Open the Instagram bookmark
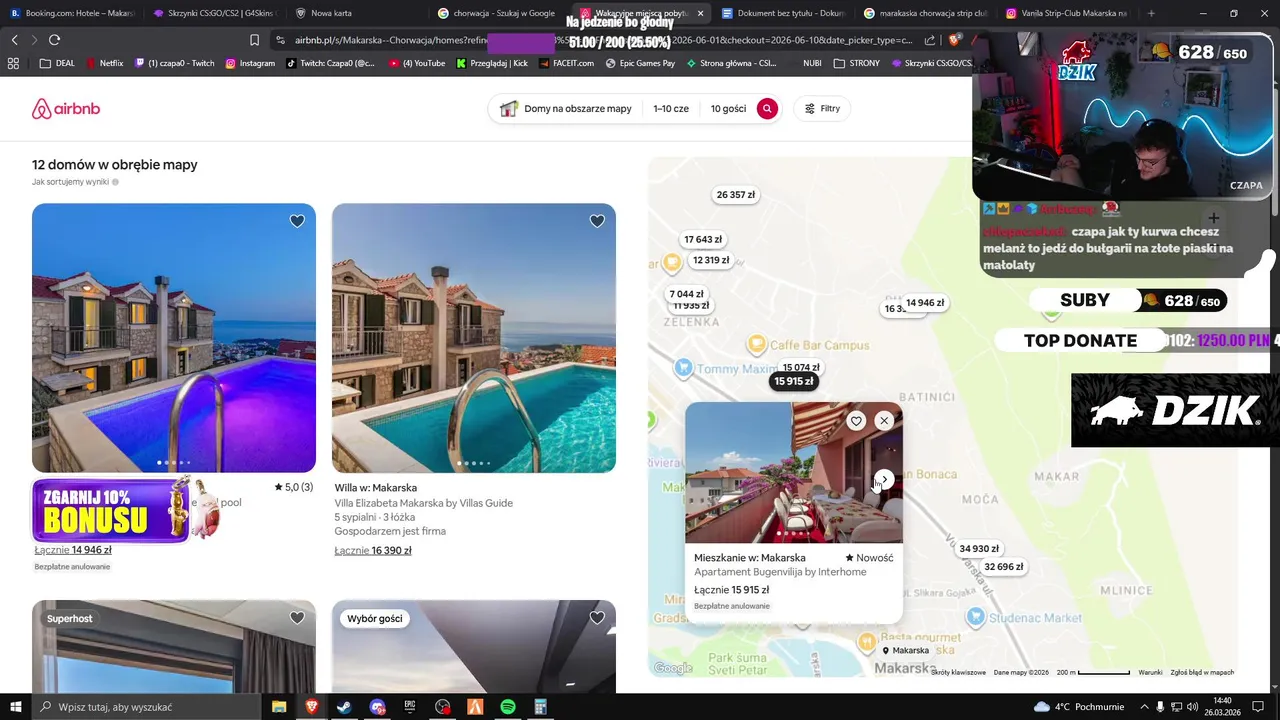This screenshot has width=1280, height=720. tap(250, 63)
